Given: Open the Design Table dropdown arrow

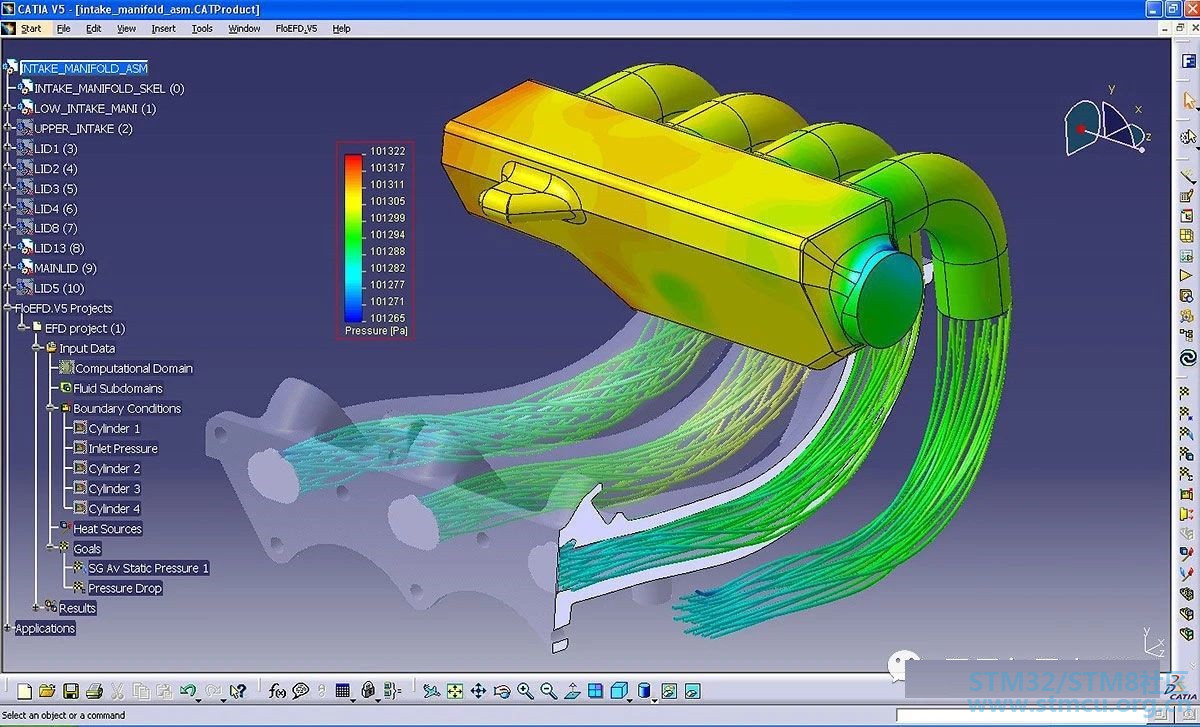Looking at the screenshot, I should 353,699.
